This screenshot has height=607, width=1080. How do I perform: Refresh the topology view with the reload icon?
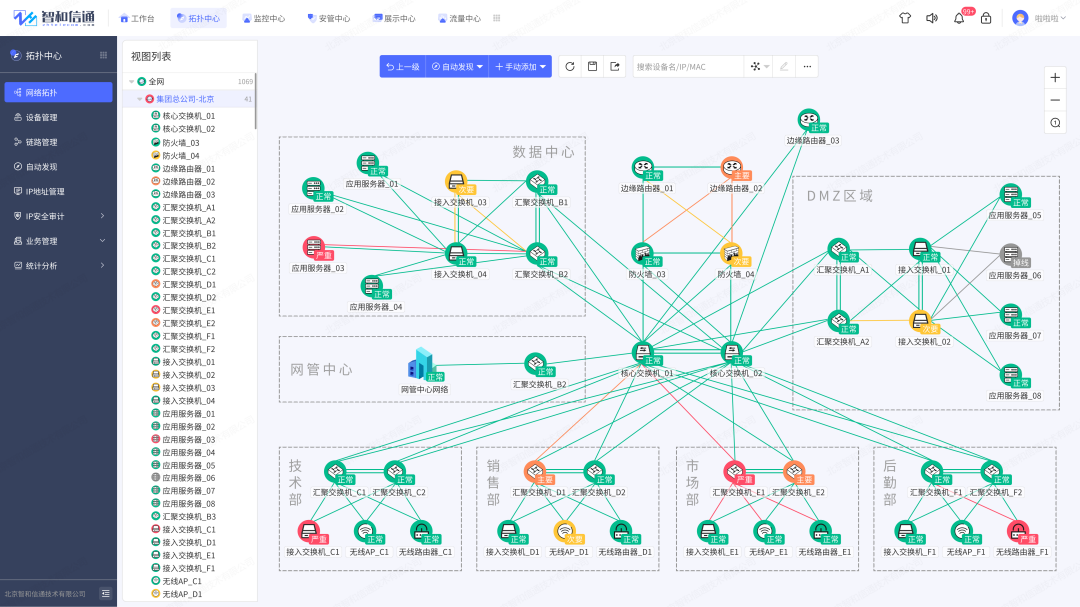[570, 66]
